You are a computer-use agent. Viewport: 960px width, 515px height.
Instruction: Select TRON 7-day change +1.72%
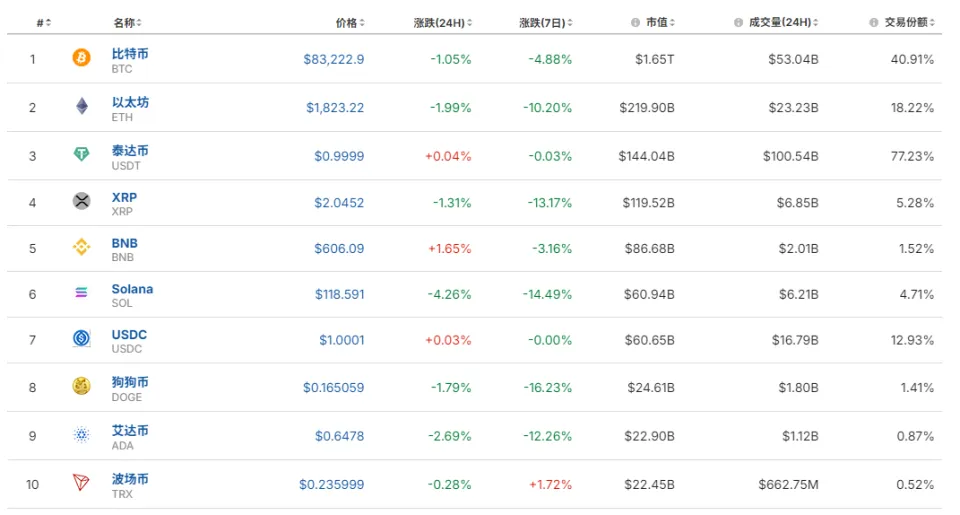[550, 484]
